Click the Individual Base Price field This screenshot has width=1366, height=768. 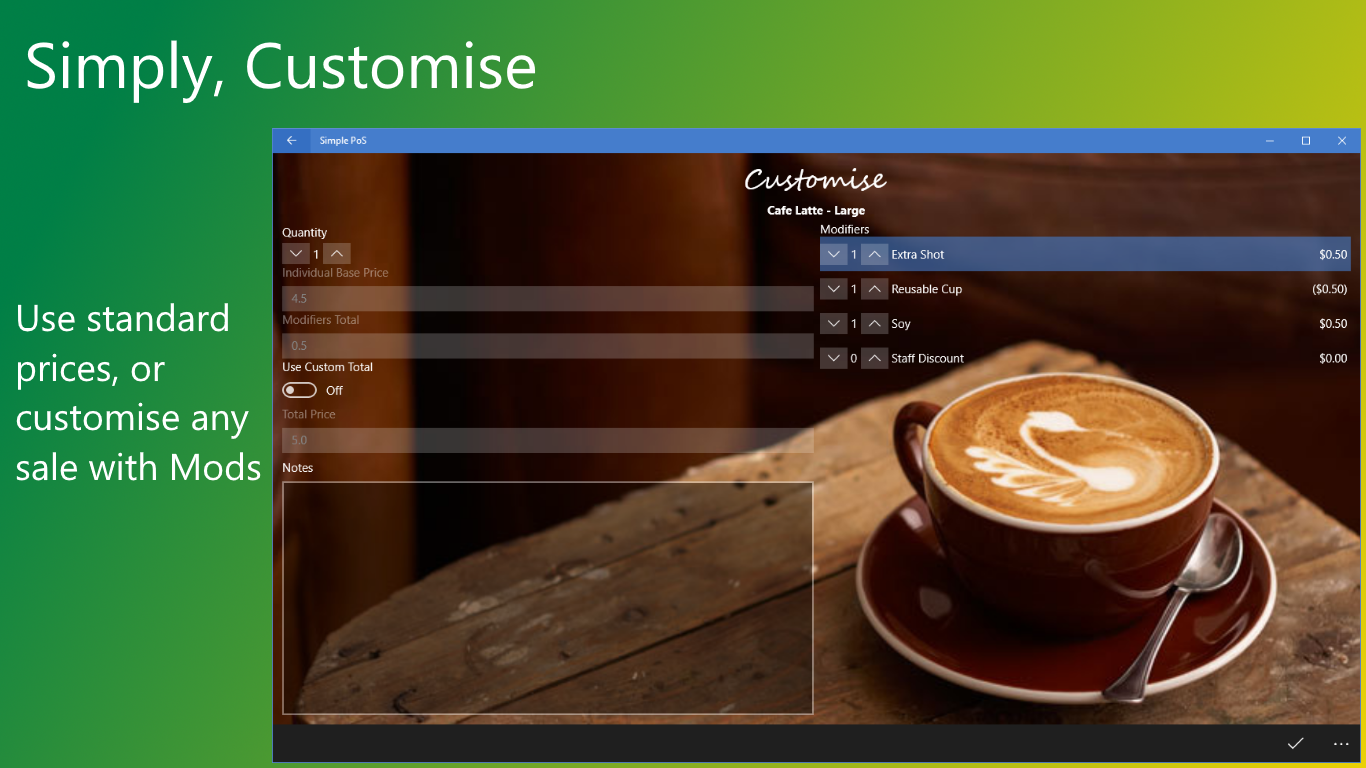pyautogui.click(x=546, y=297)
